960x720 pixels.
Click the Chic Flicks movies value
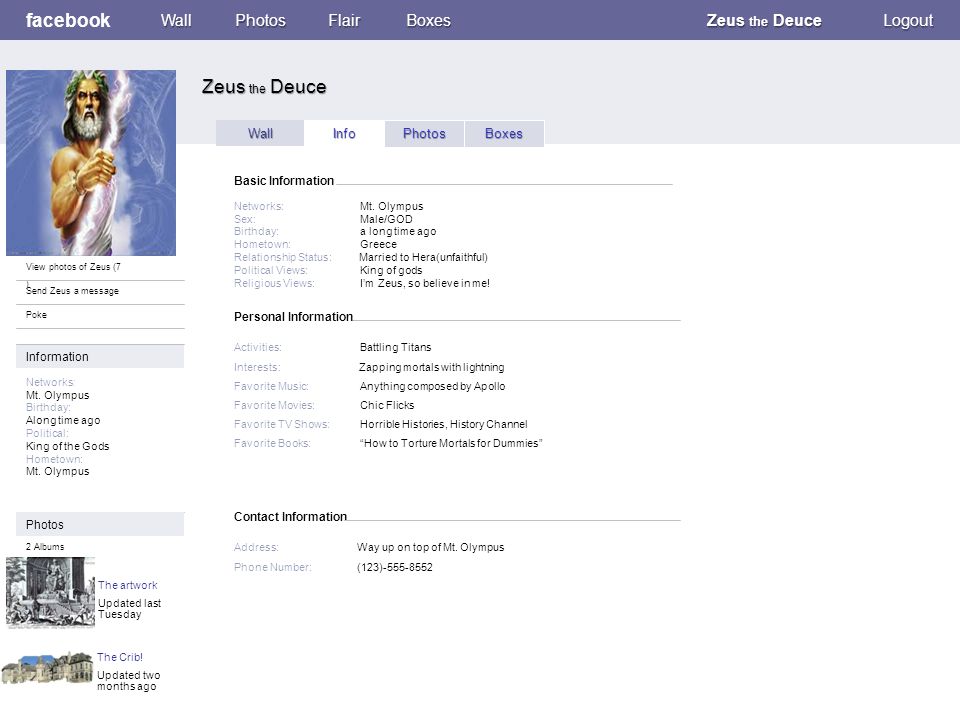tap(387, 405)
